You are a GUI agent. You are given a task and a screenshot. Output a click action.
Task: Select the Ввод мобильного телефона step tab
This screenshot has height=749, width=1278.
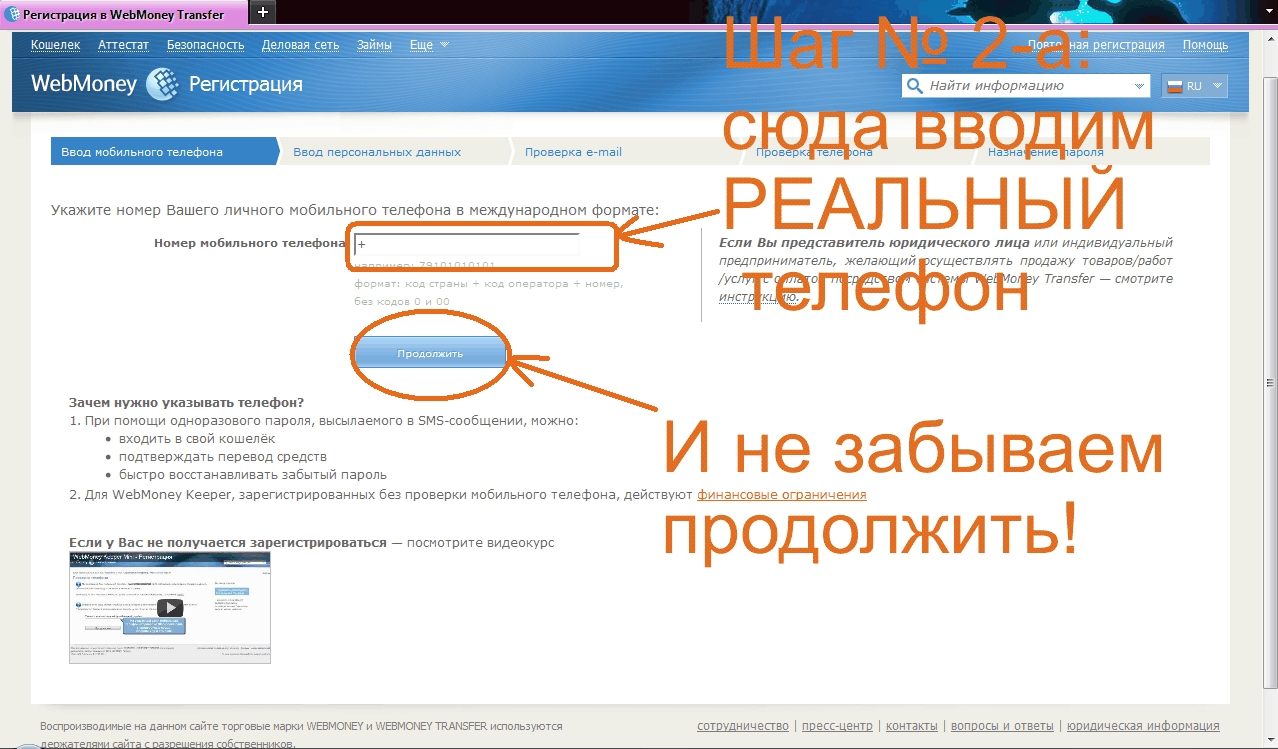click(164, 152)
